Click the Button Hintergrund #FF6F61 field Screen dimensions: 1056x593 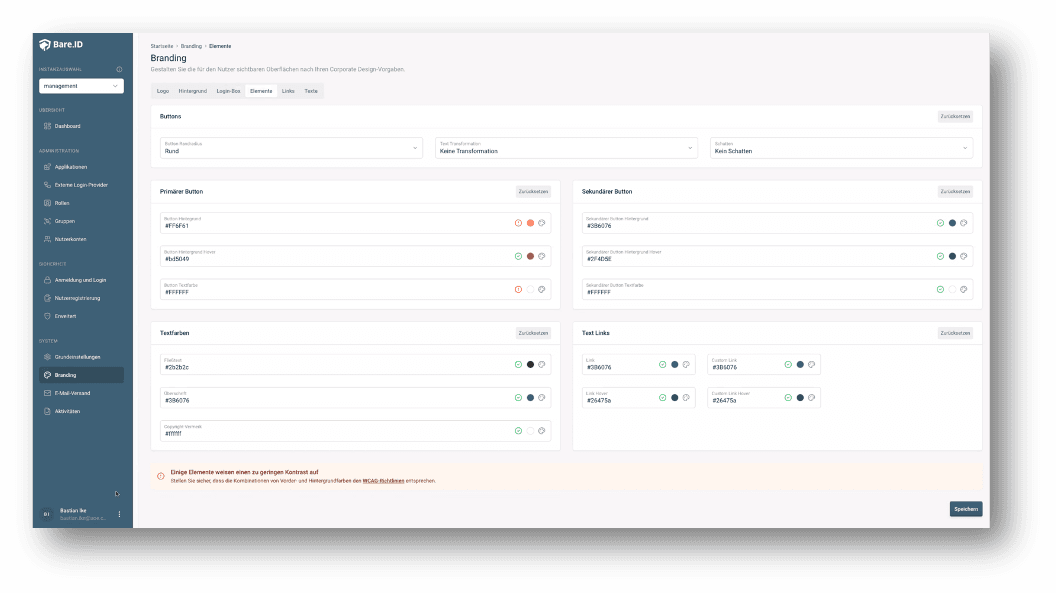click(x=356, y=223)
